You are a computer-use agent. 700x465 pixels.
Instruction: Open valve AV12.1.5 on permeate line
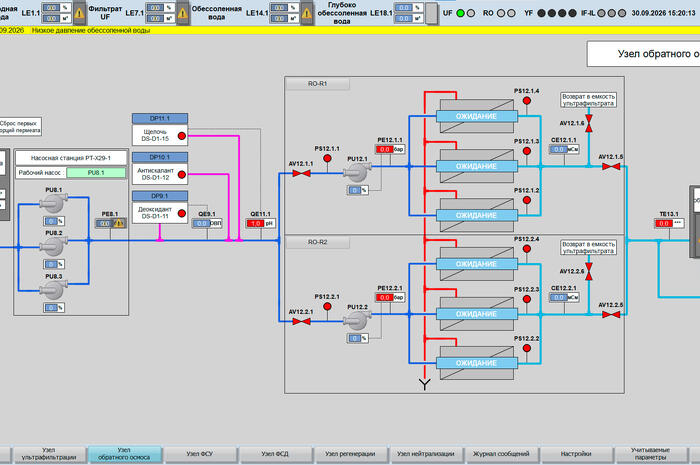pyautogui.click(x=611, y=166)
